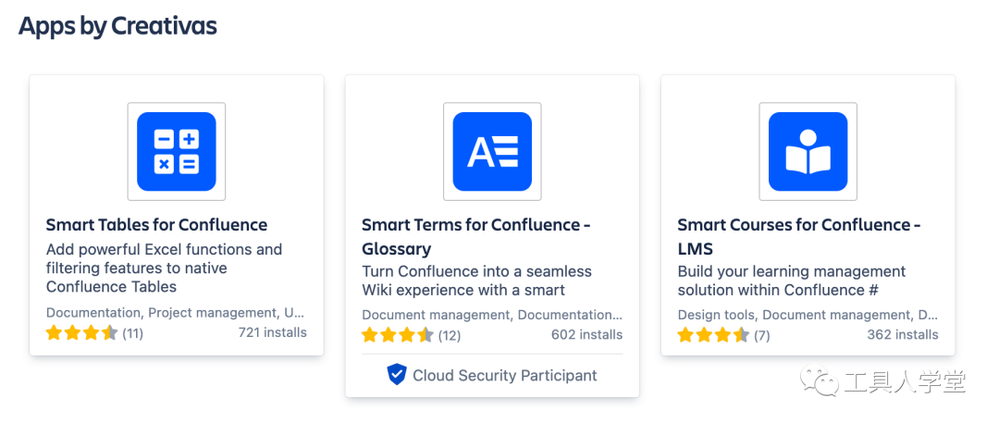The image size is (999, 426).
Task: Open the Smart Tables for Confluence title
Action: click(157, 225)
